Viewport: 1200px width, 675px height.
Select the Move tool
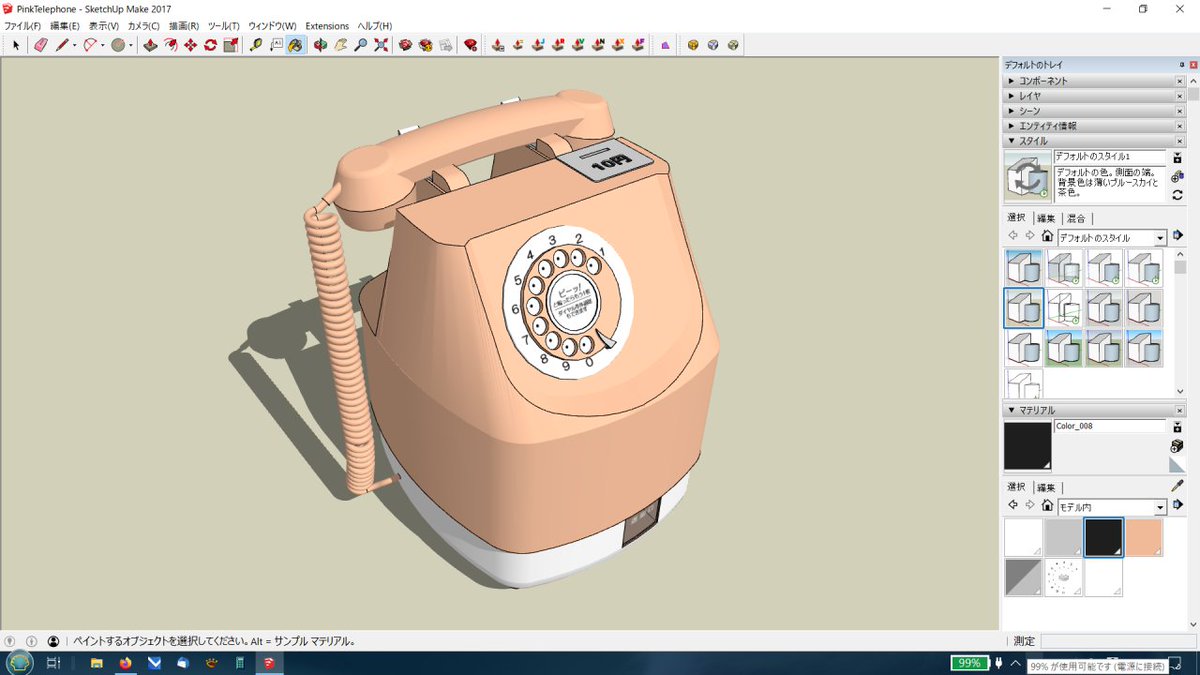(190, 44)
